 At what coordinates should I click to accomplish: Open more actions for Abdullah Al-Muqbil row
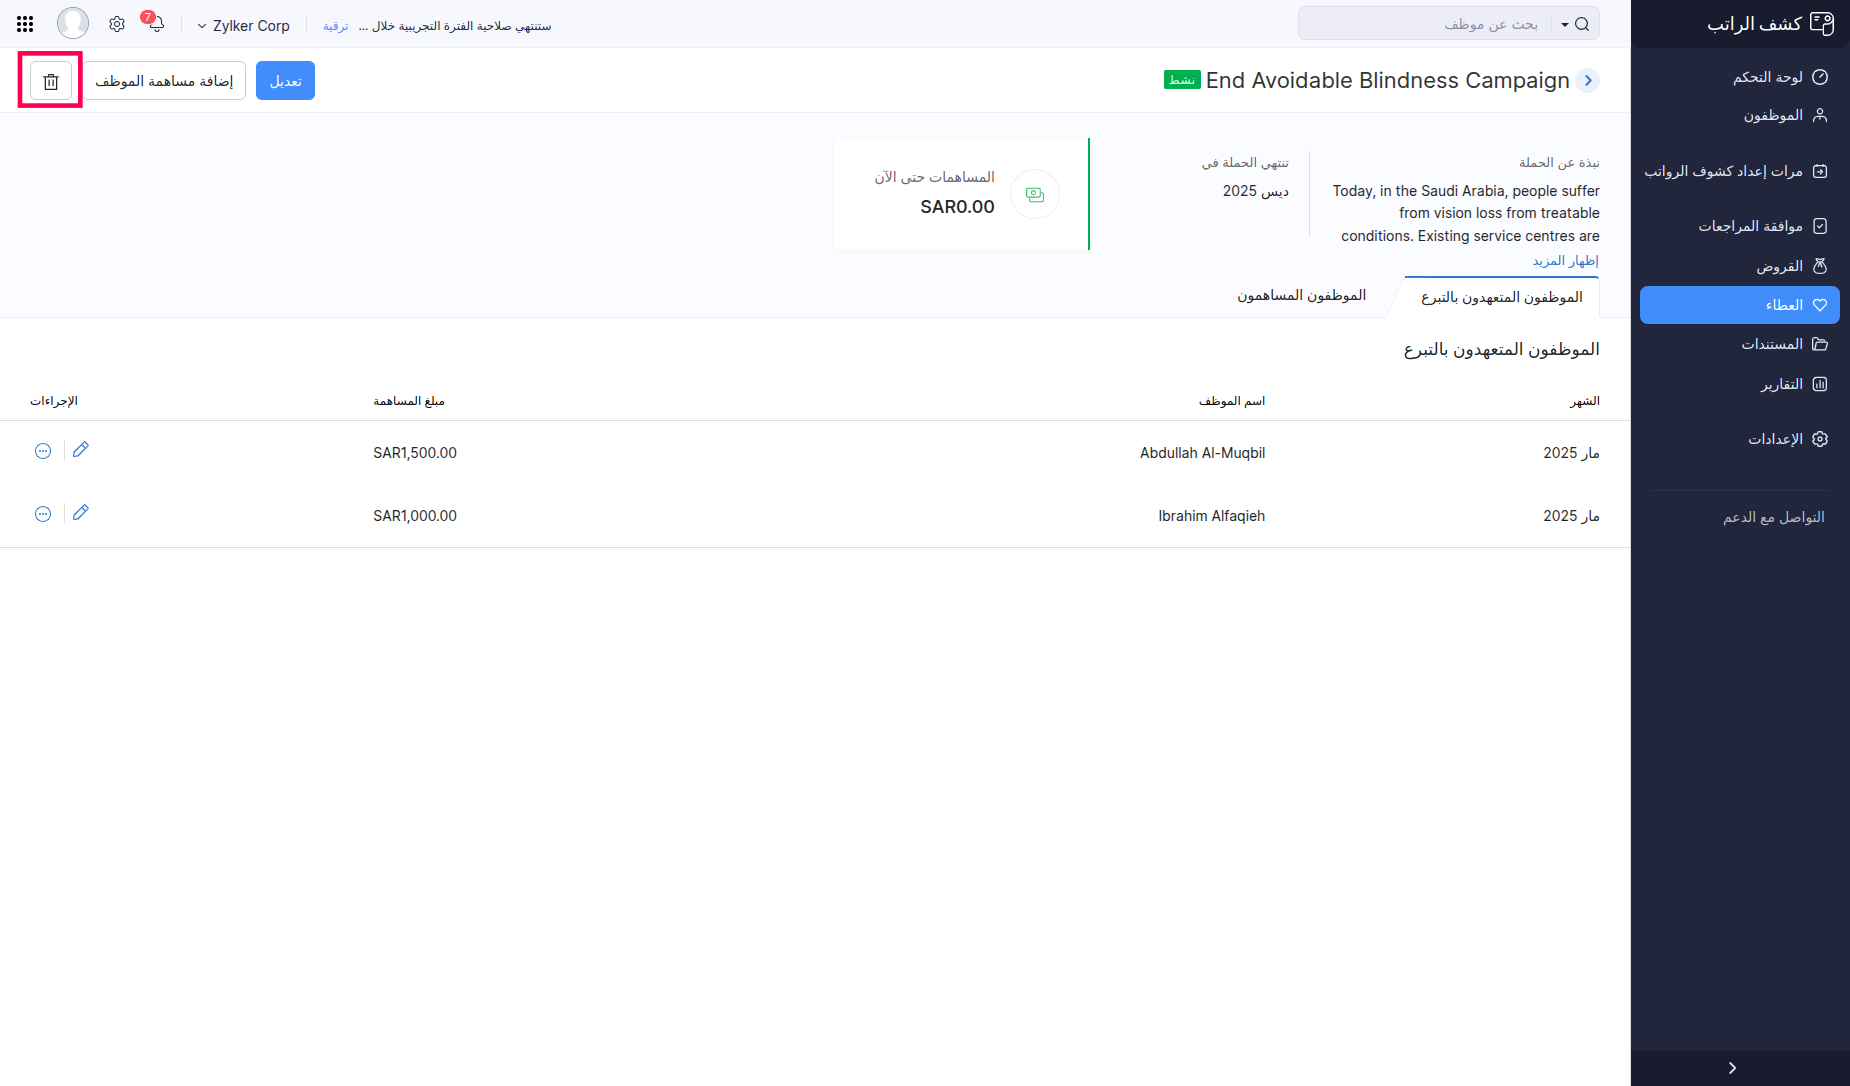(43, 451)
